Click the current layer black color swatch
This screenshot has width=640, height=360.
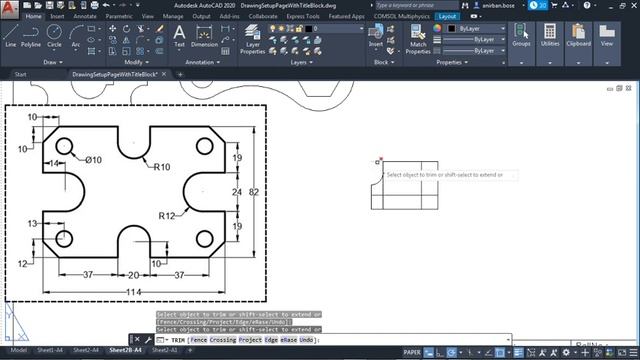(309, 29)
